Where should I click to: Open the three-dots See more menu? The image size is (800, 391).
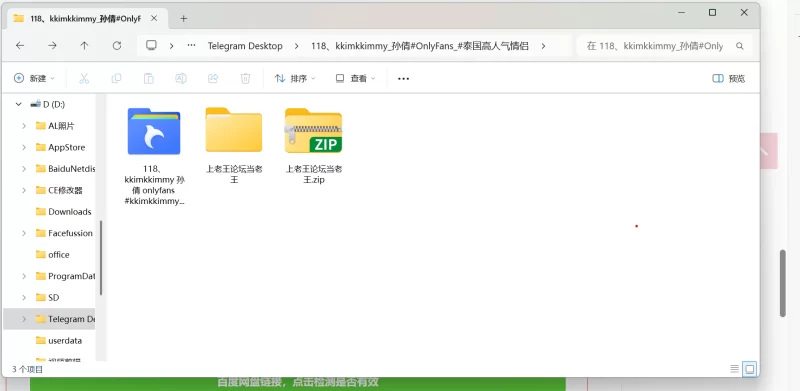[404, 79]
